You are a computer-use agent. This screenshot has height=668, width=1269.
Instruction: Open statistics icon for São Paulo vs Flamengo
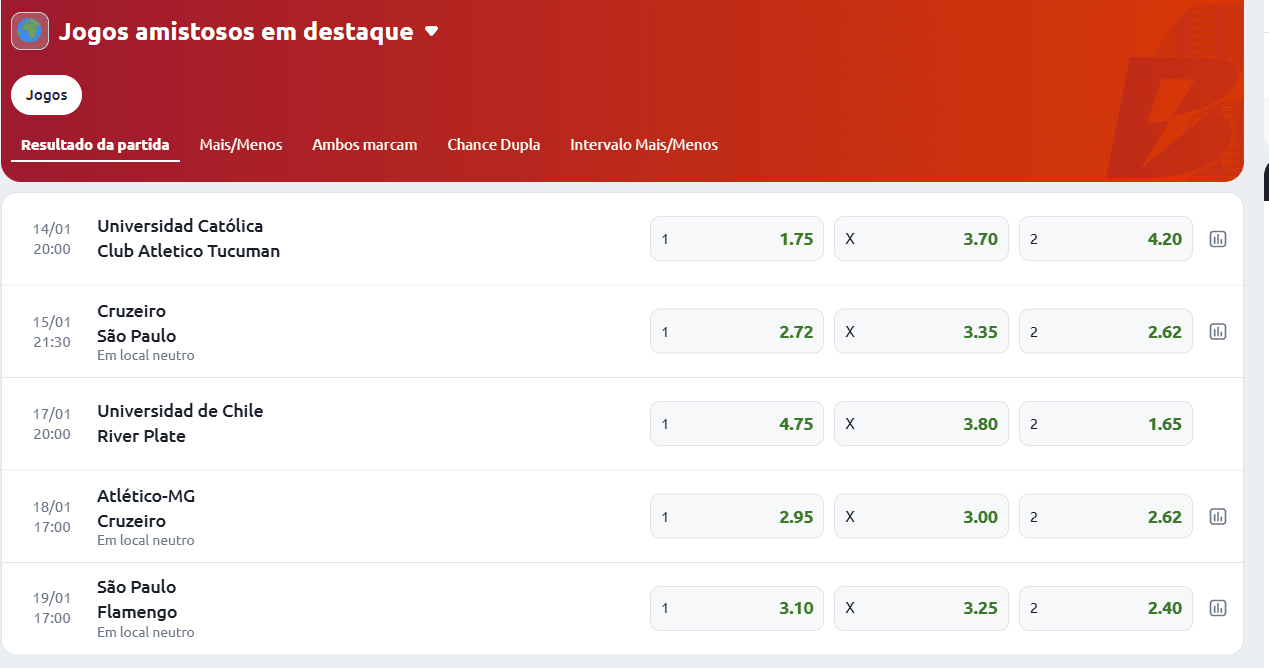tap(1217, 607)
